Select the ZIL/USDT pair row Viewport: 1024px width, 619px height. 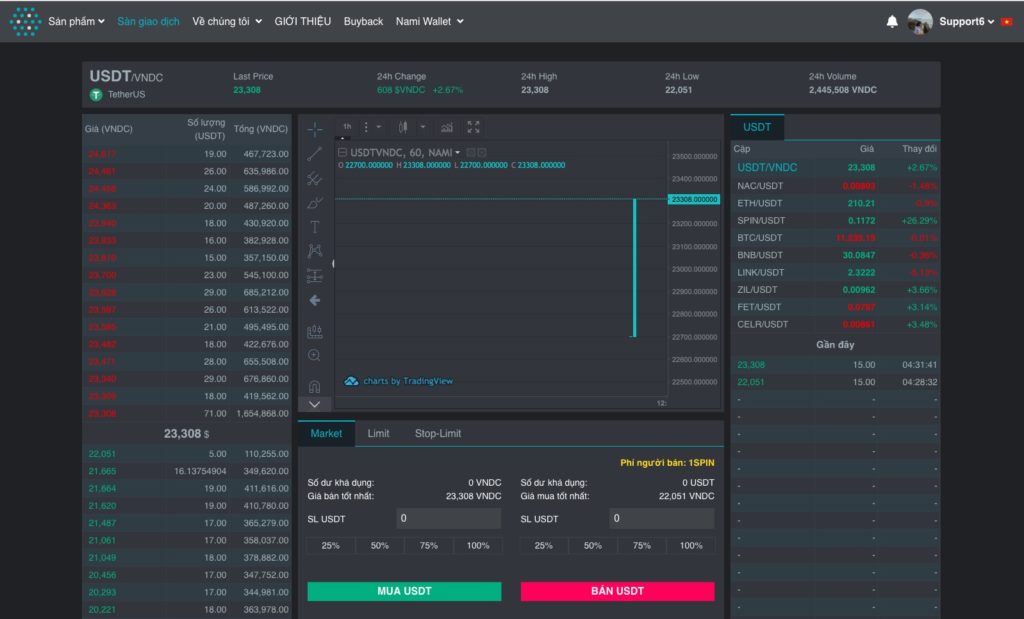[835, 290]
